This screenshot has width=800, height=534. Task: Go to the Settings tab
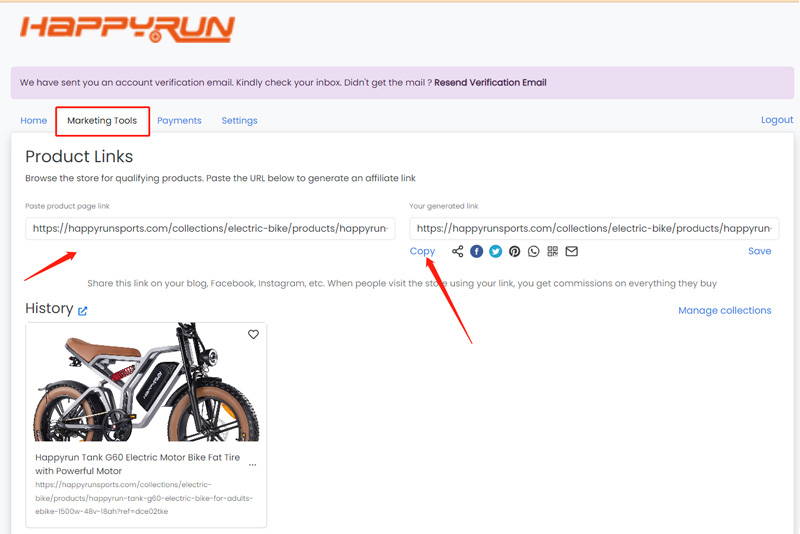(x=239, y=121)
